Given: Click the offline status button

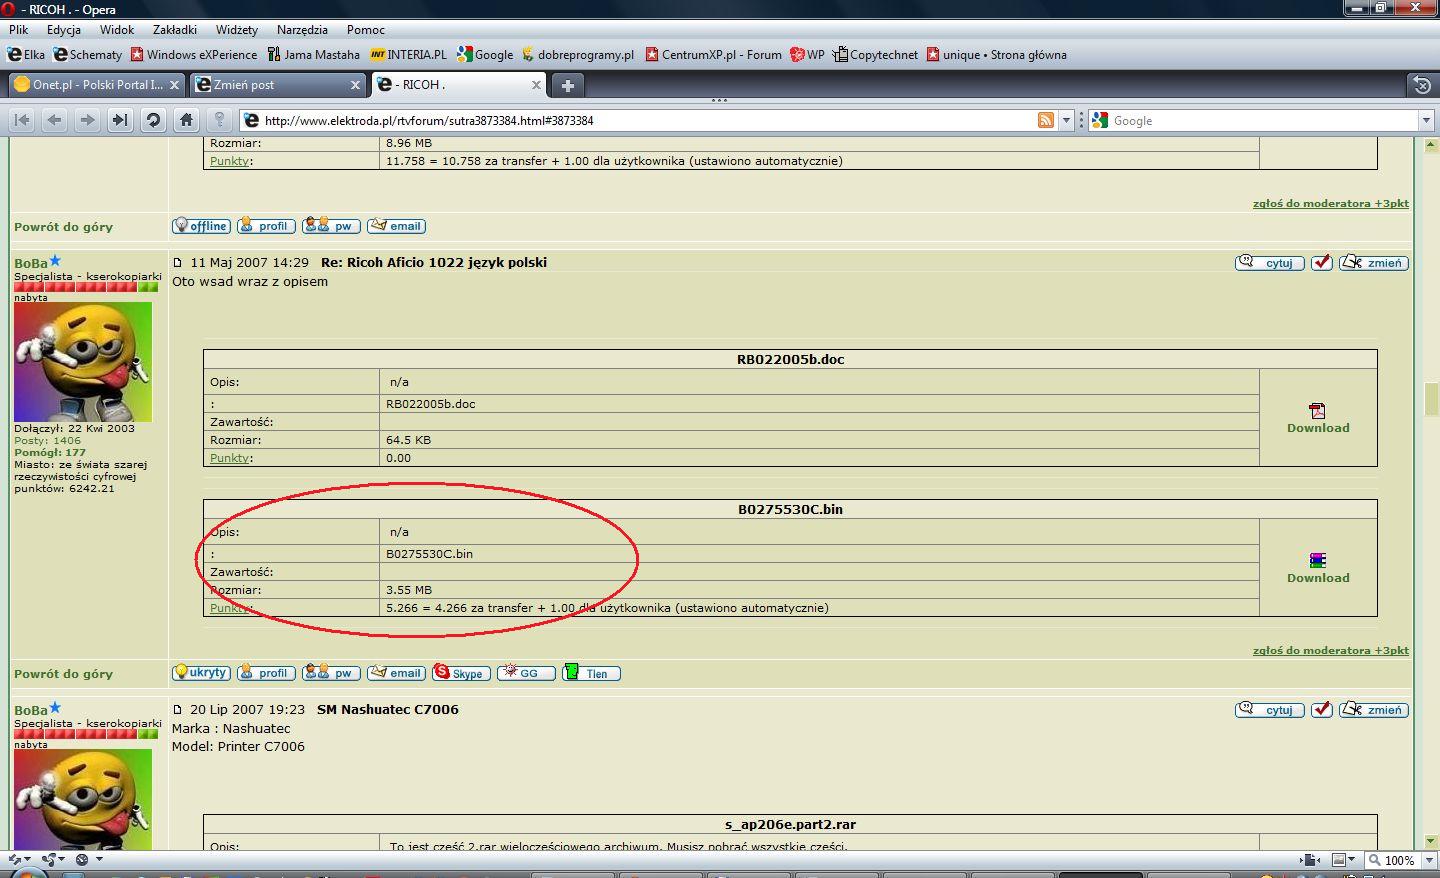Looking at the screenshot, I should pyautogui.click(x=201, y=226).
